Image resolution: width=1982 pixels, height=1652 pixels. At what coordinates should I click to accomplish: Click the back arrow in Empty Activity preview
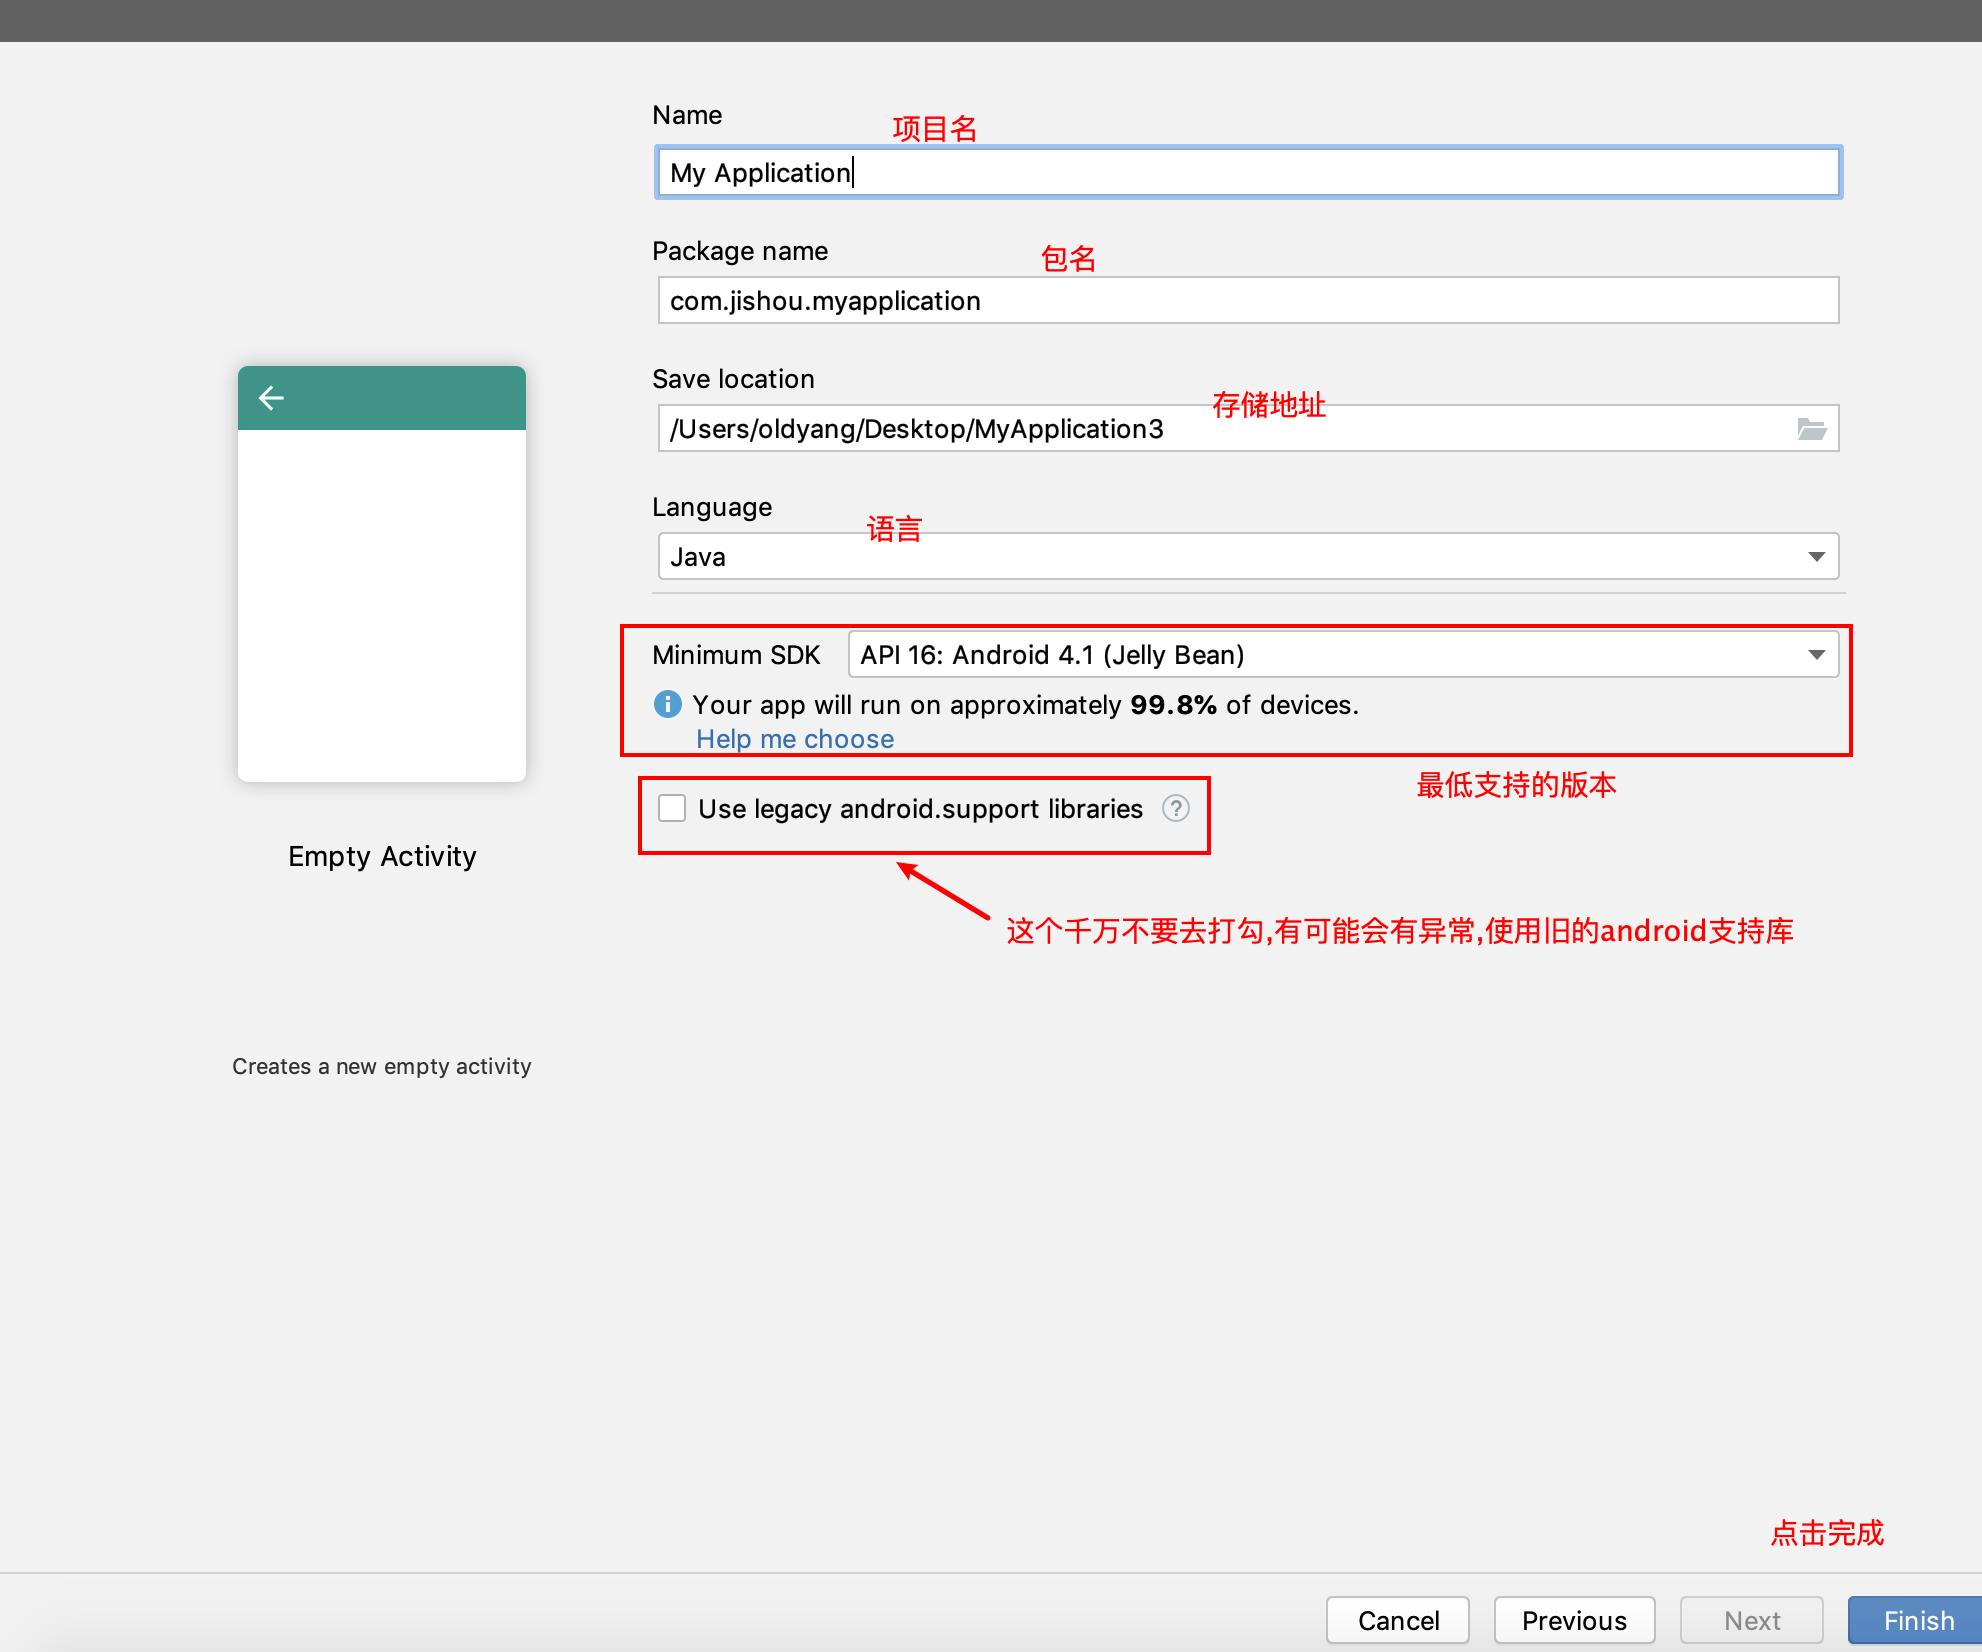tap(271, 398)
